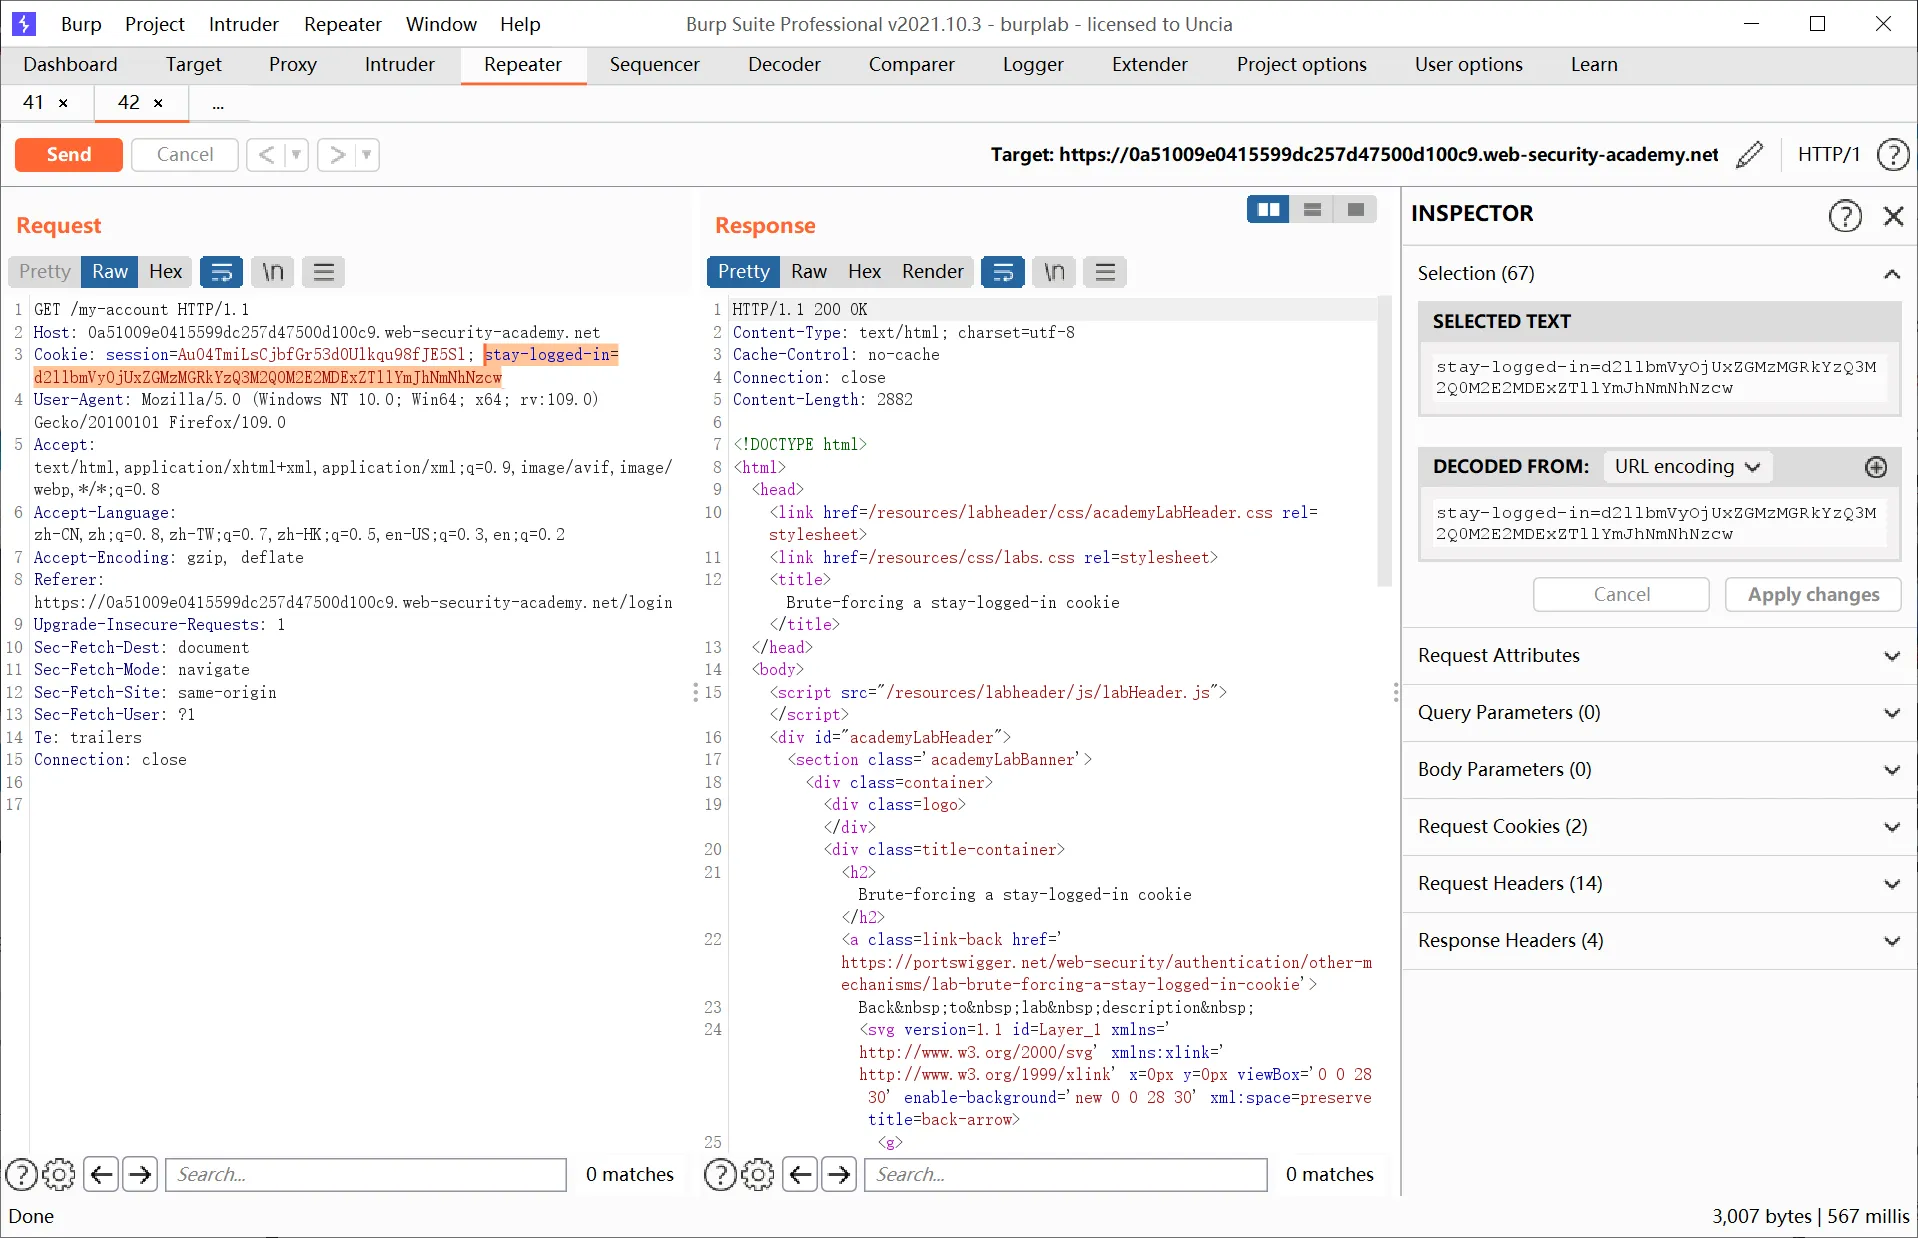Viewport: 1918px width, 1238px height.
Task: Open the Project options tab
Action: tap(1301, 65)
